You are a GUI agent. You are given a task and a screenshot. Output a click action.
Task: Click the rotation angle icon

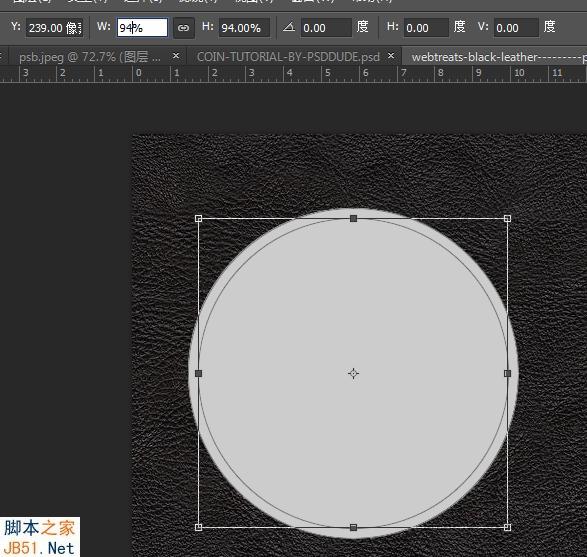click(289, 27)
